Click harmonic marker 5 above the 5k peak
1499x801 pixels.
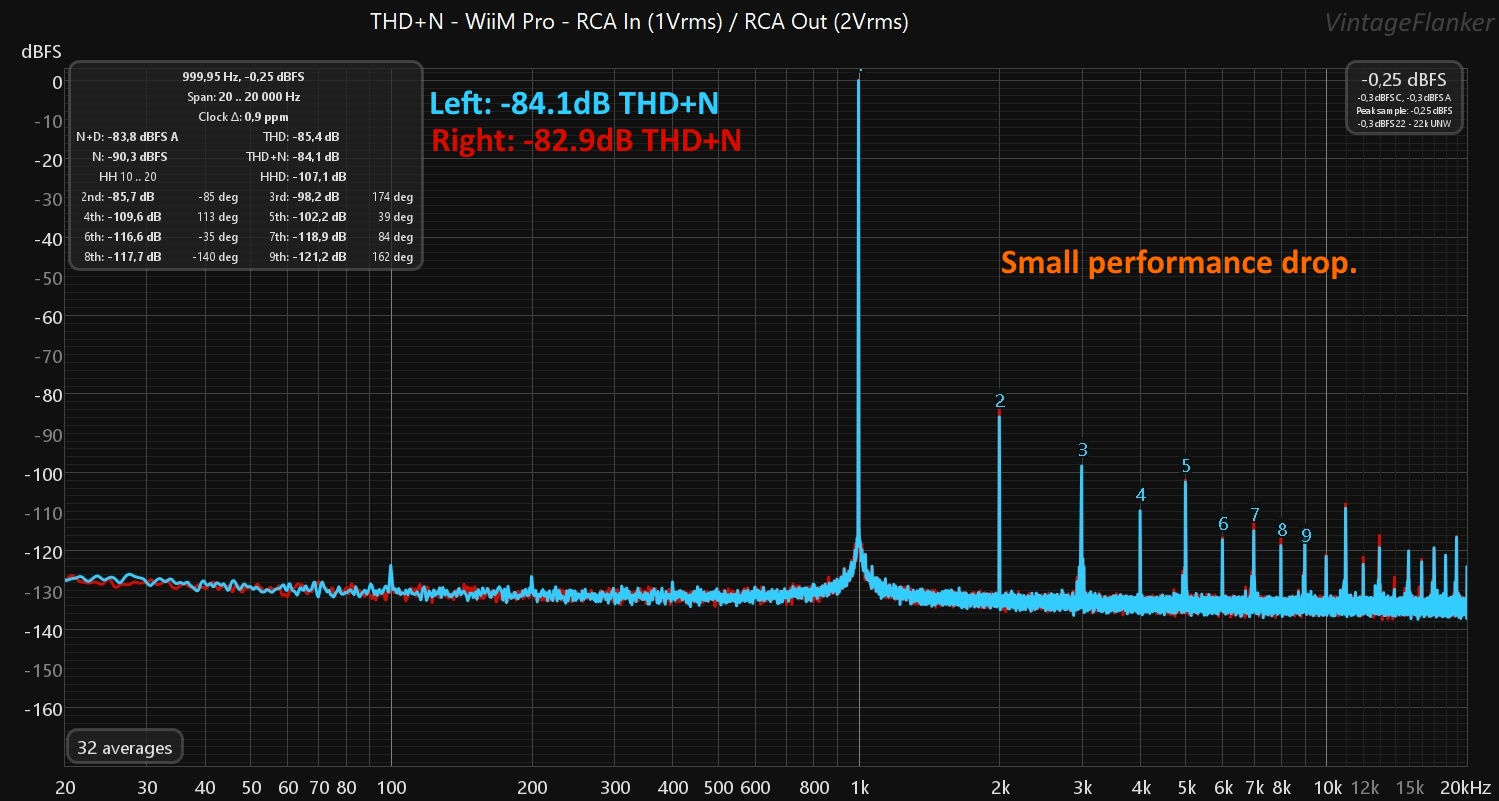tap(1186, 466)
